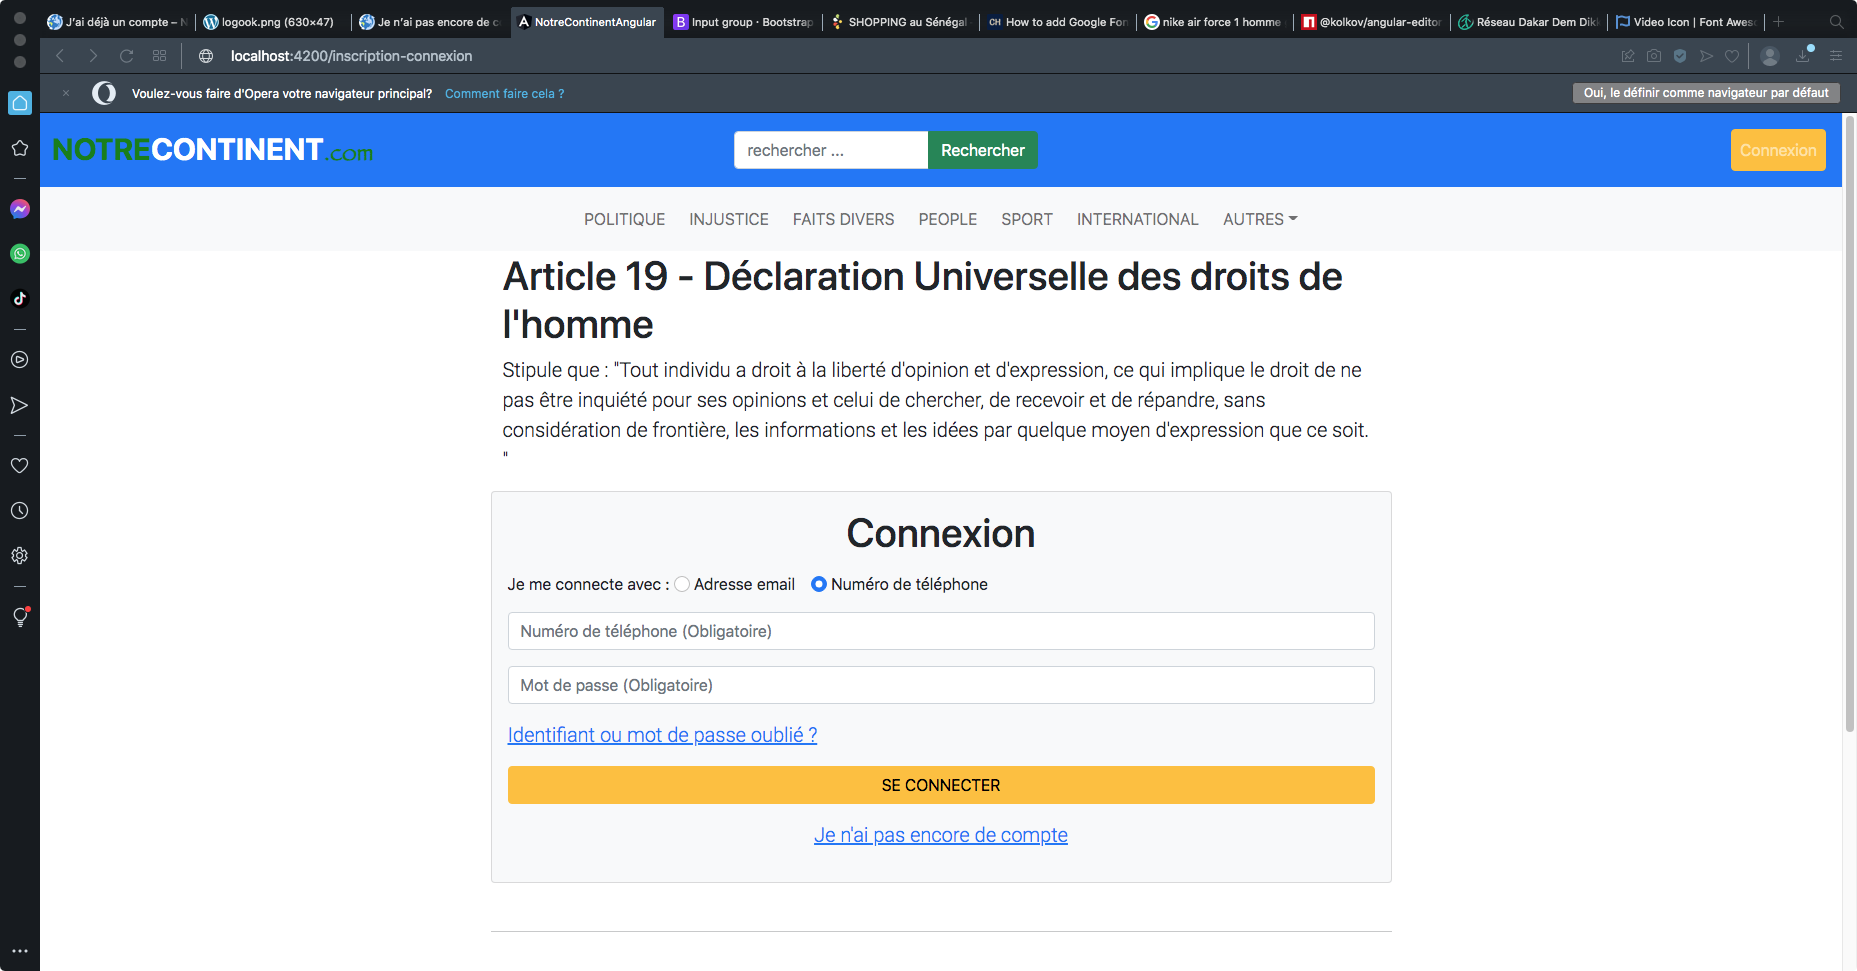Open WhatsApp from the sidebar
The height and width of the screenshot is (971, 1857).
[x=20, y=254]
